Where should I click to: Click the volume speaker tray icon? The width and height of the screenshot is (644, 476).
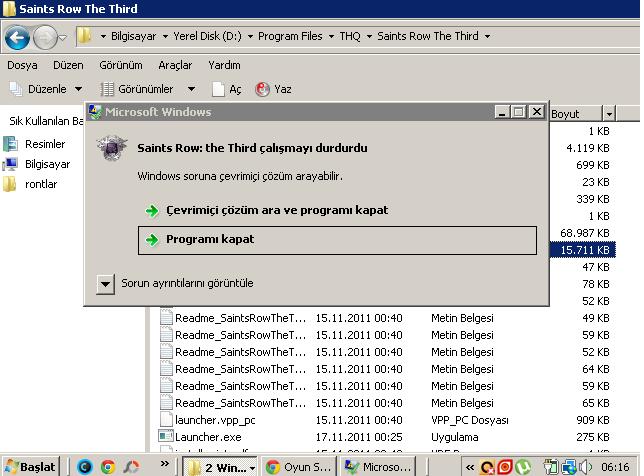pos(585,467)
